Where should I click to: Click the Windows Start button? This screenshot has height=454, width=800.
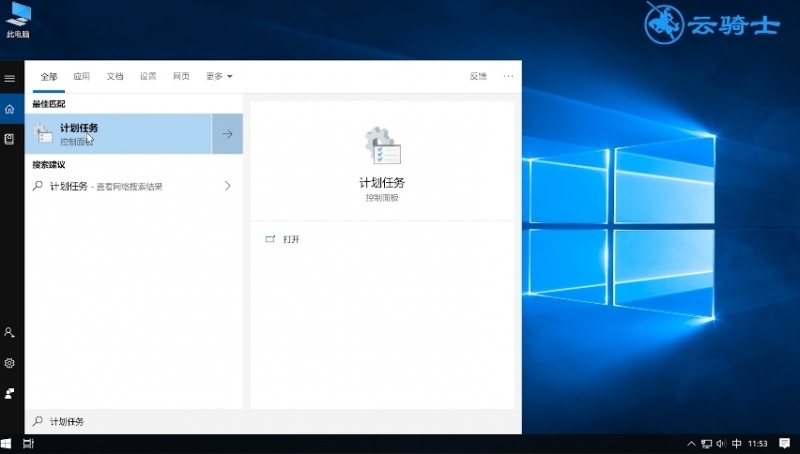pos(6,444)
